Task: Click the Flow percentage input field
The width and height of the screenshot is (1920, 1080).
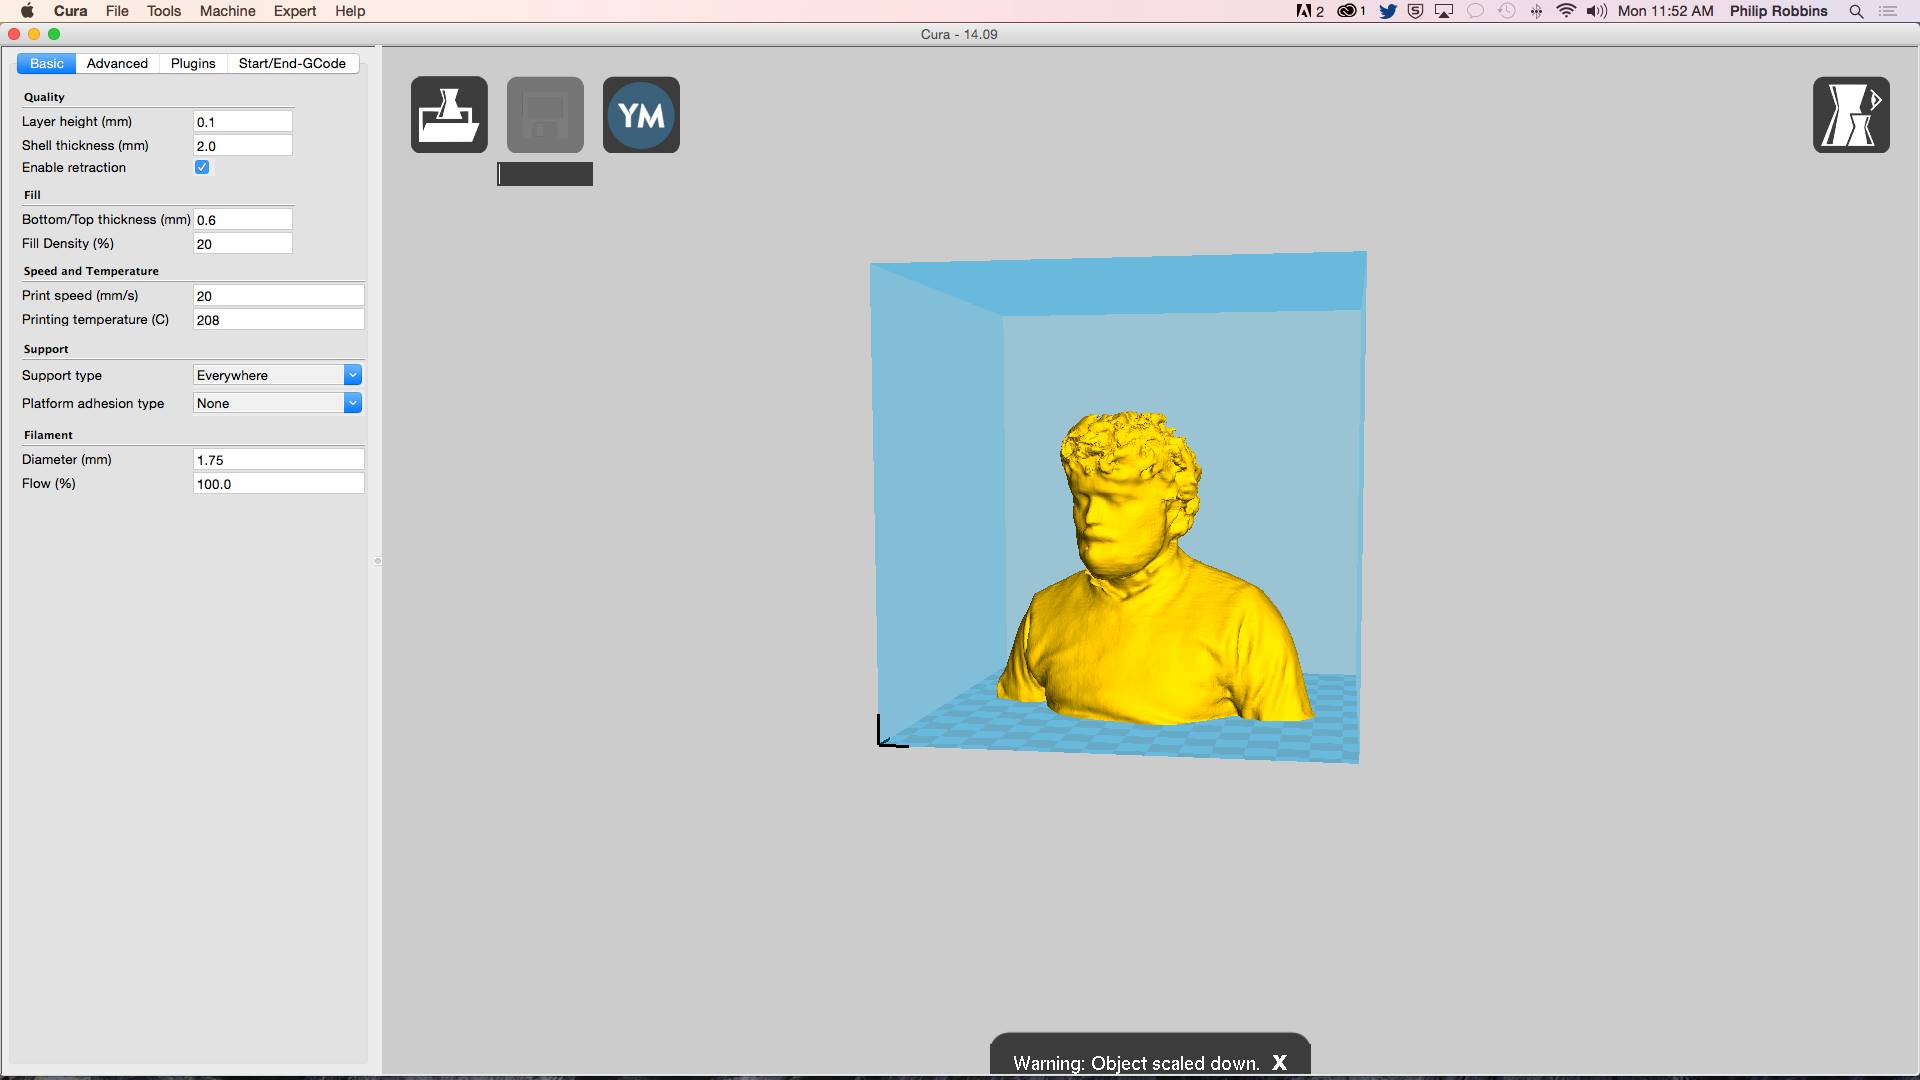Action: [278, 484]
